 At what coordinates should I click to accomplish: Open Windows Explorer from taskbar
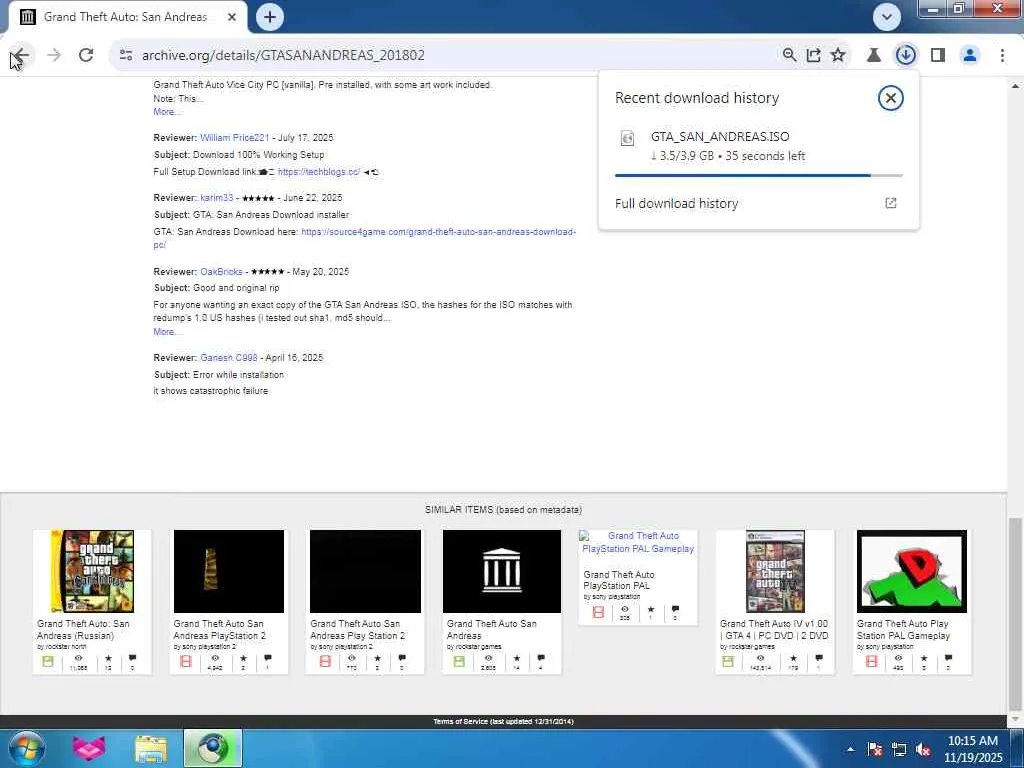[151, 748]
